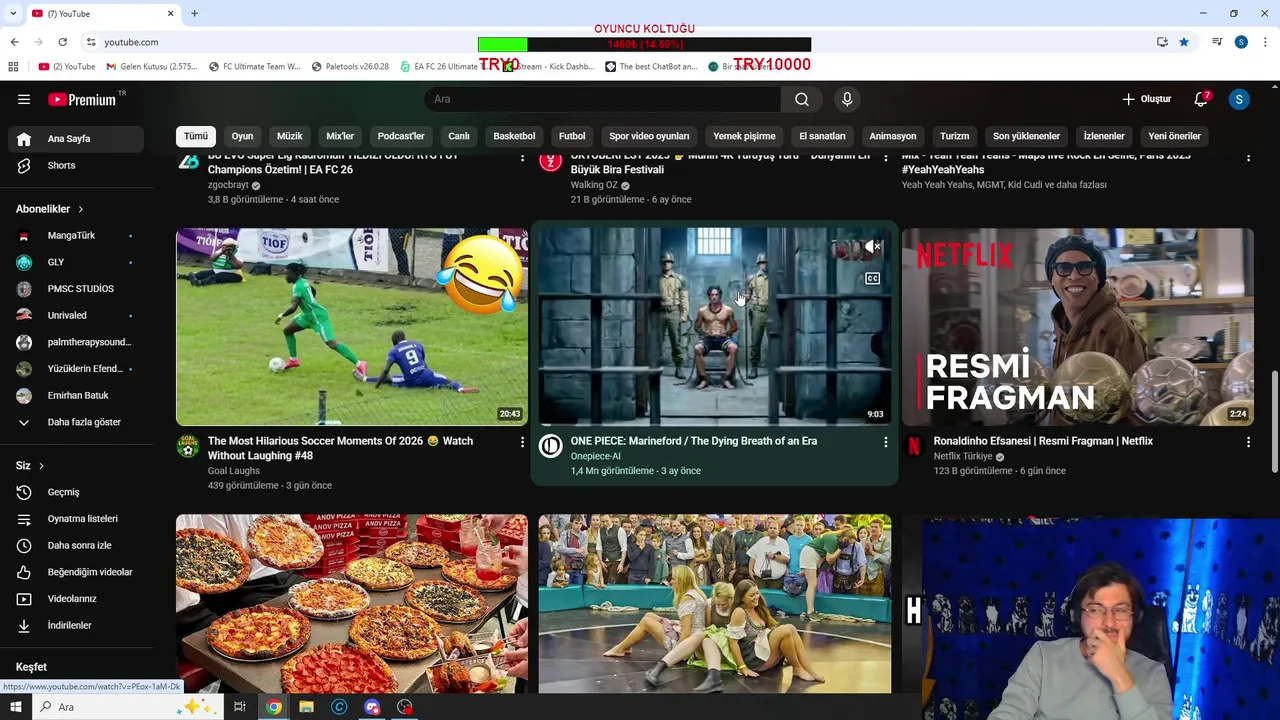Open new Chrome tab
This screenshot has height=720, width=1280.
[194, 13]
